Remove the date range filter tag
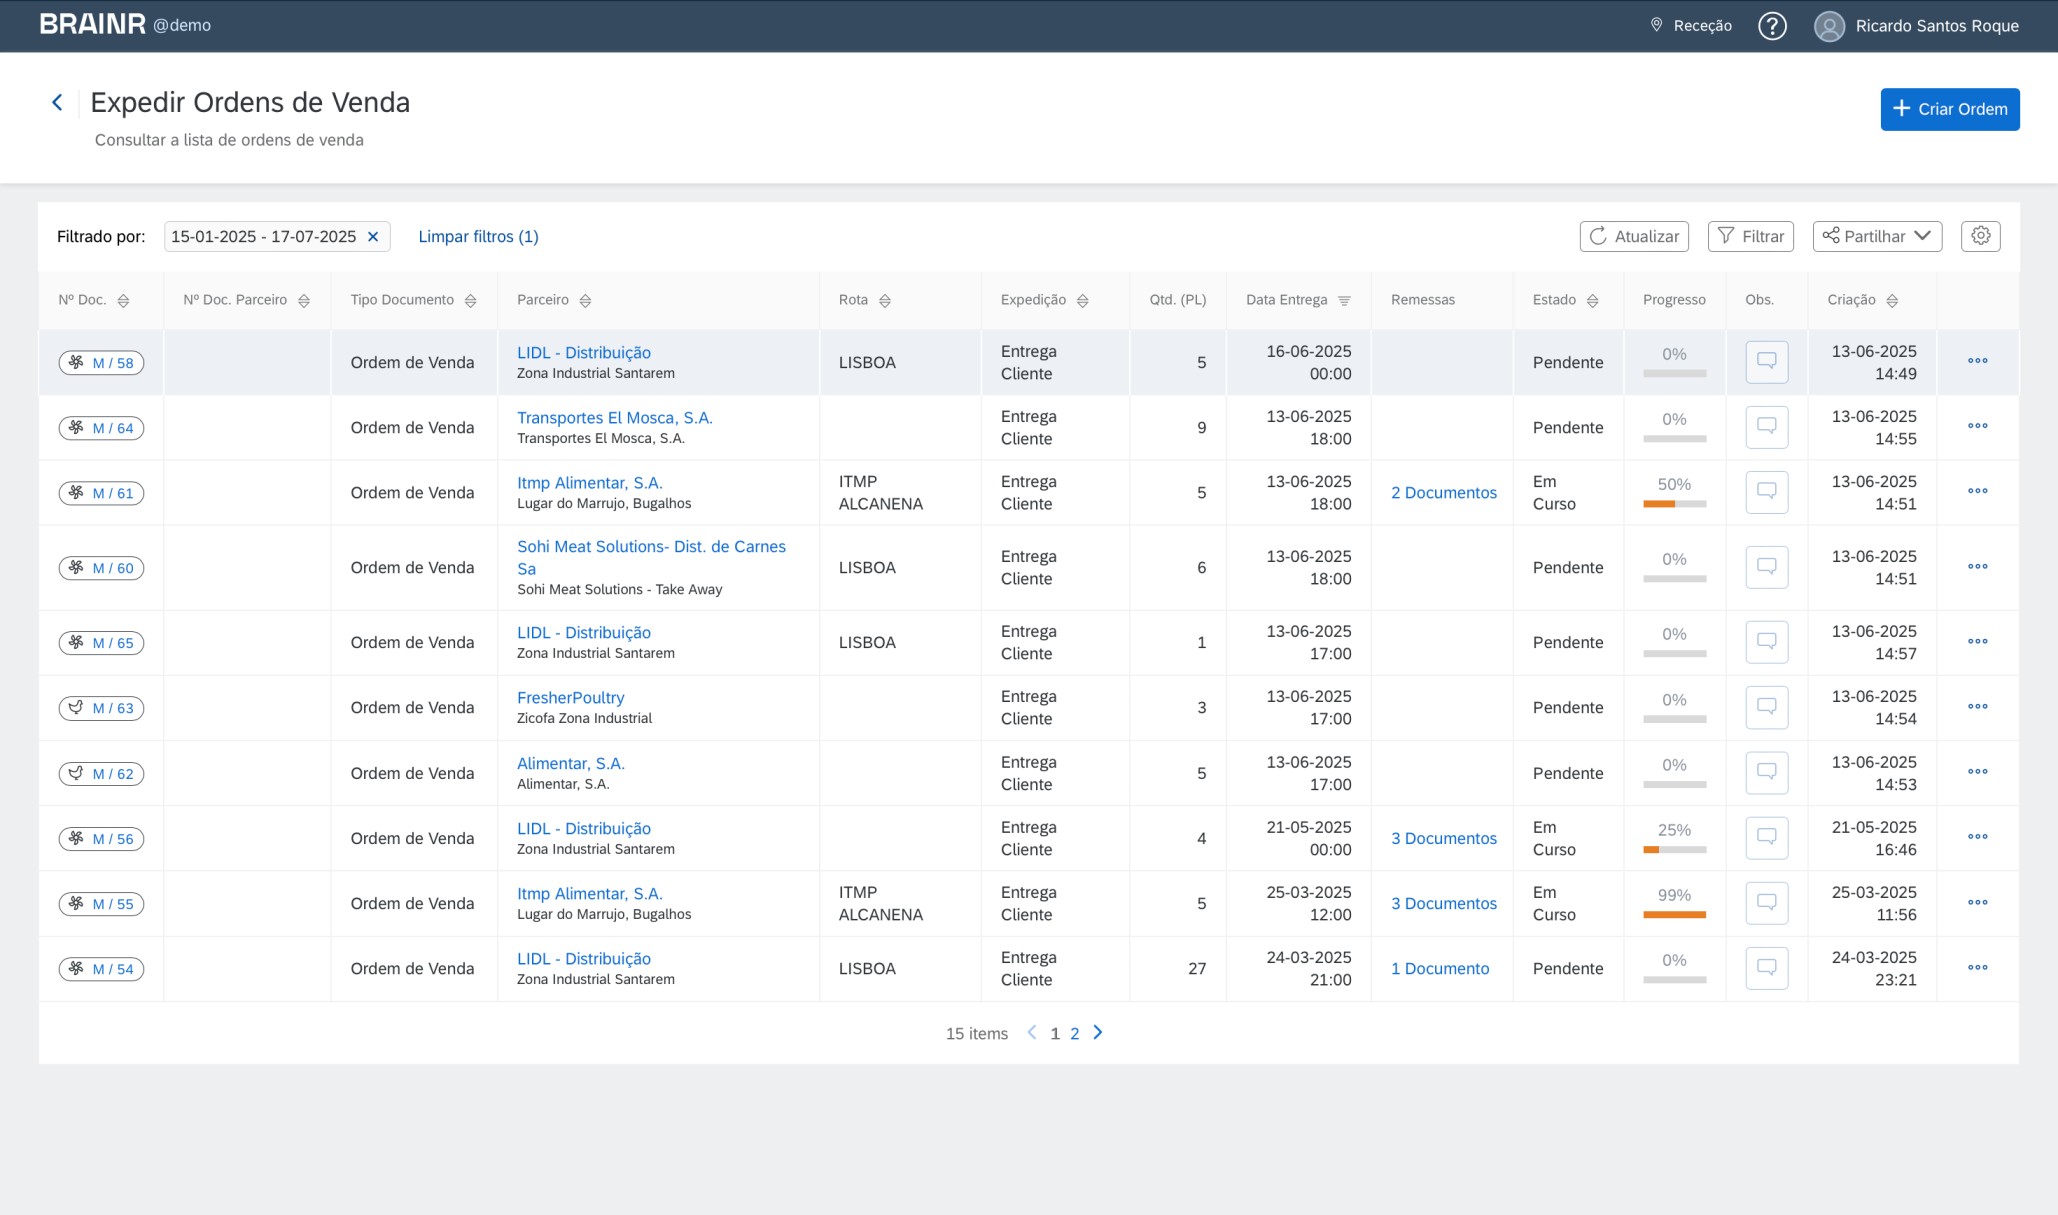 pyautogui.click(x=373, y=237)
